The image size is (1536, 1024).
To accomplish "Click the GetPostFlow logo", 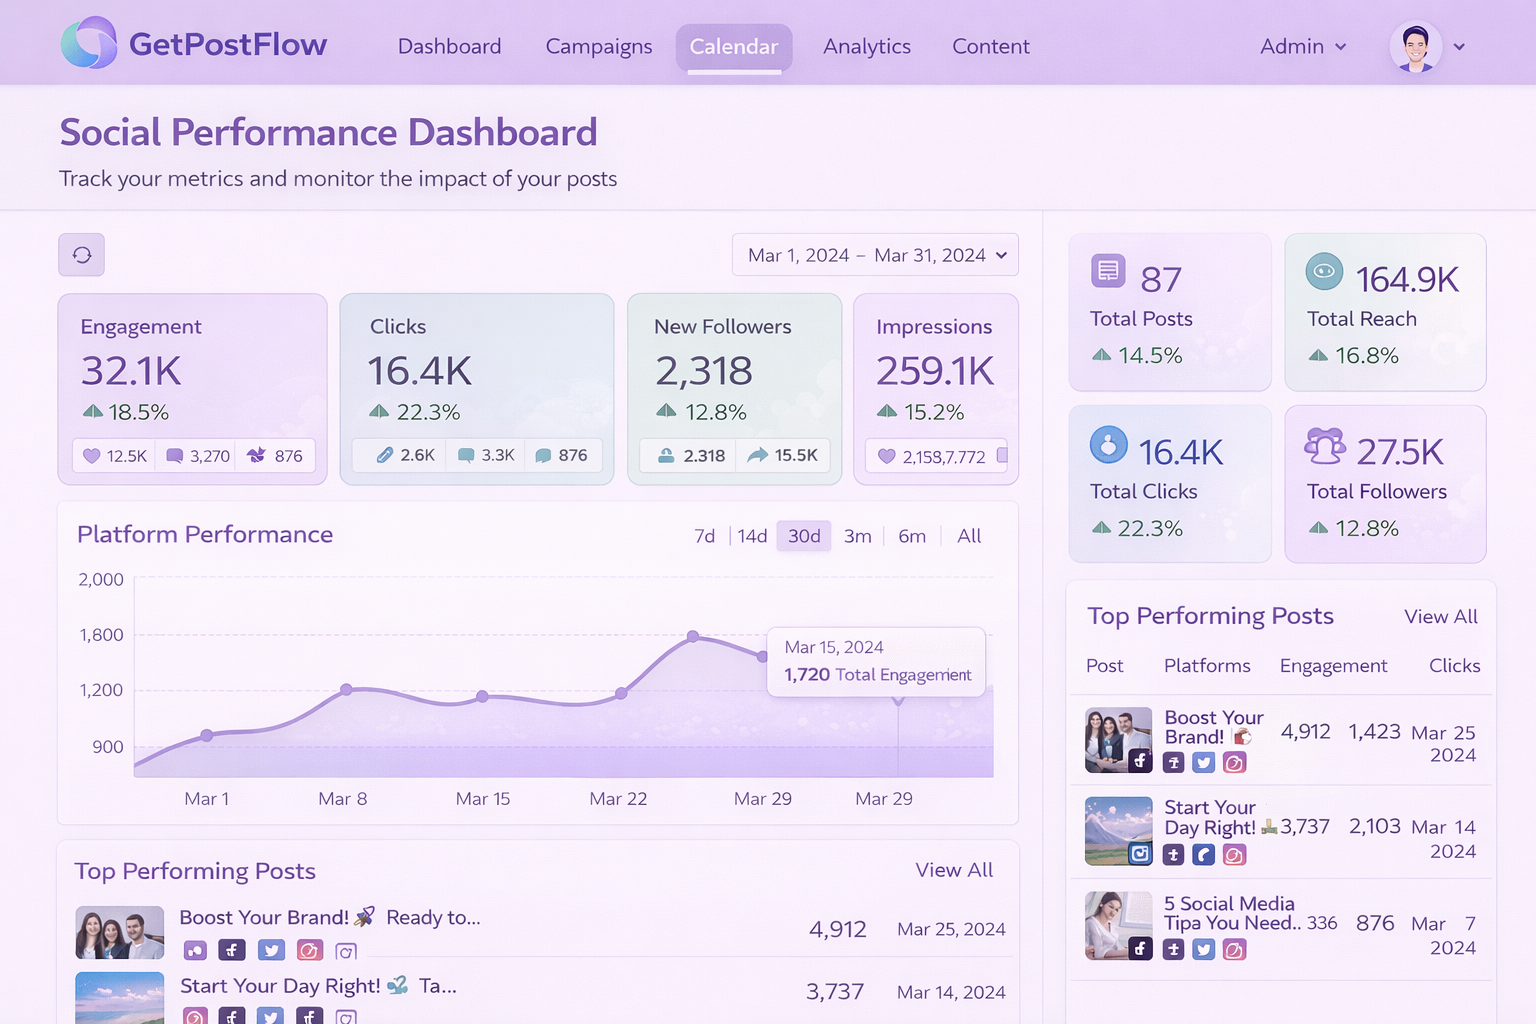I will point(195,43).
